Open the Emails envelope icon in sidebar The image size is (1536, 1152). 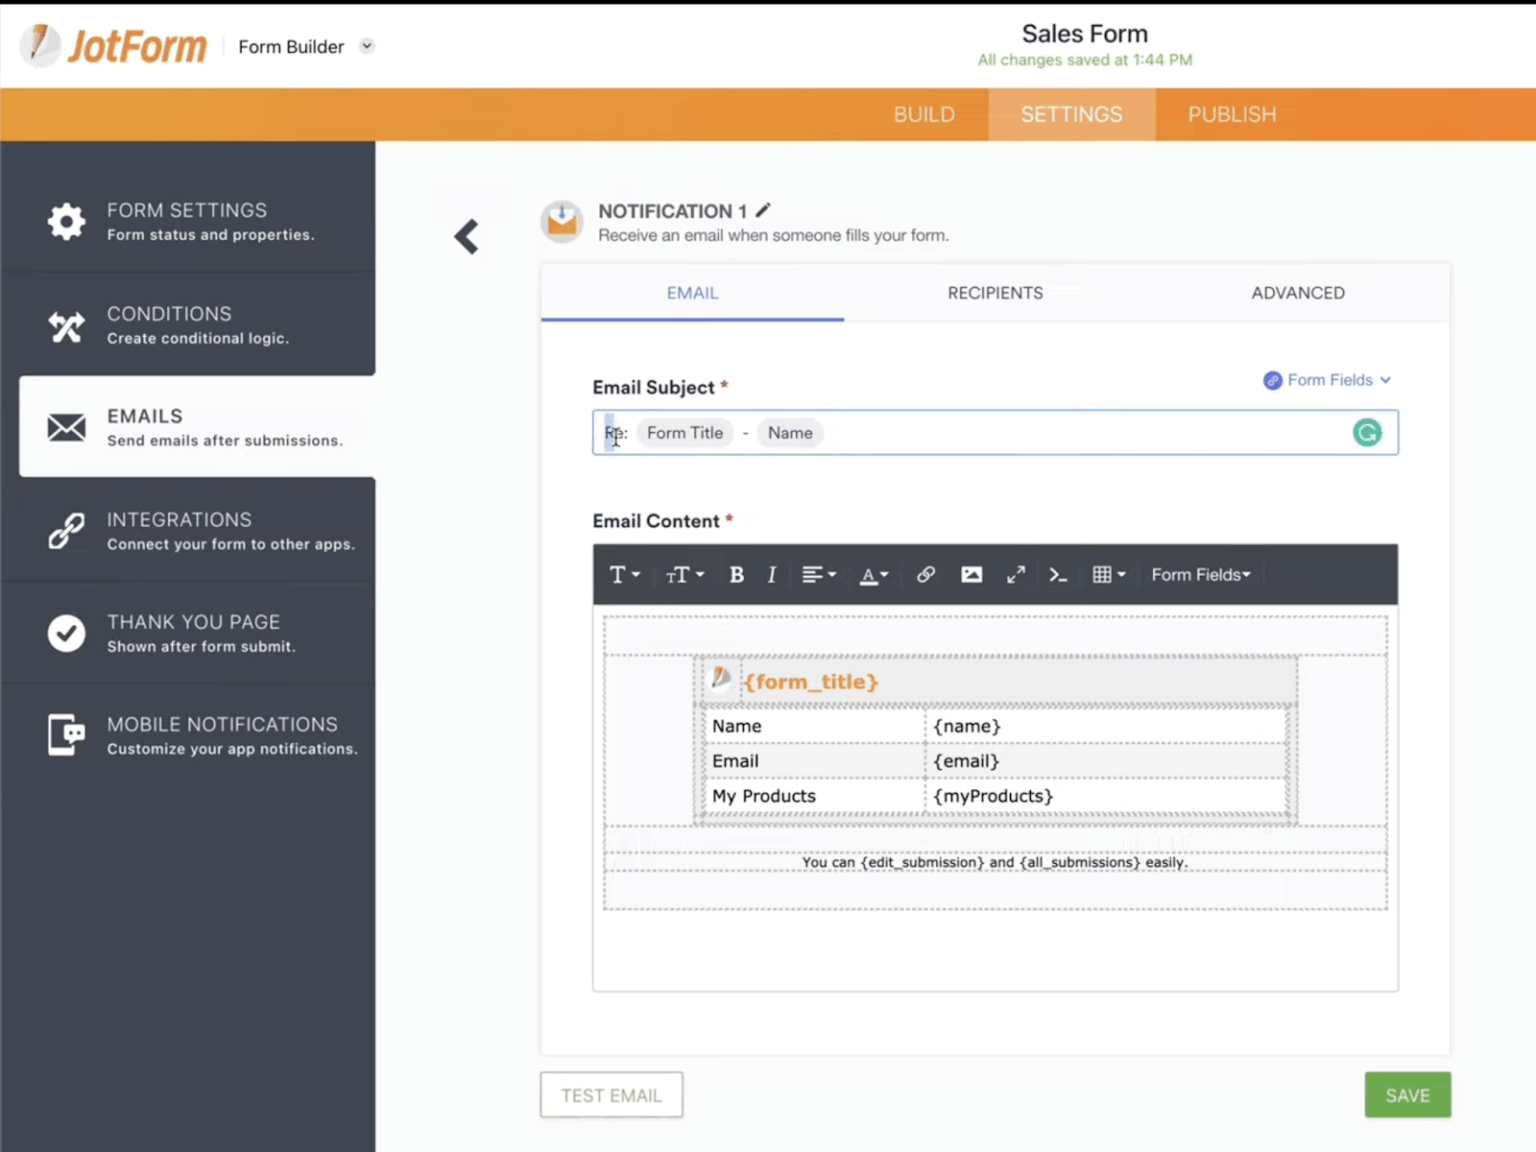[x=66, y=427]
